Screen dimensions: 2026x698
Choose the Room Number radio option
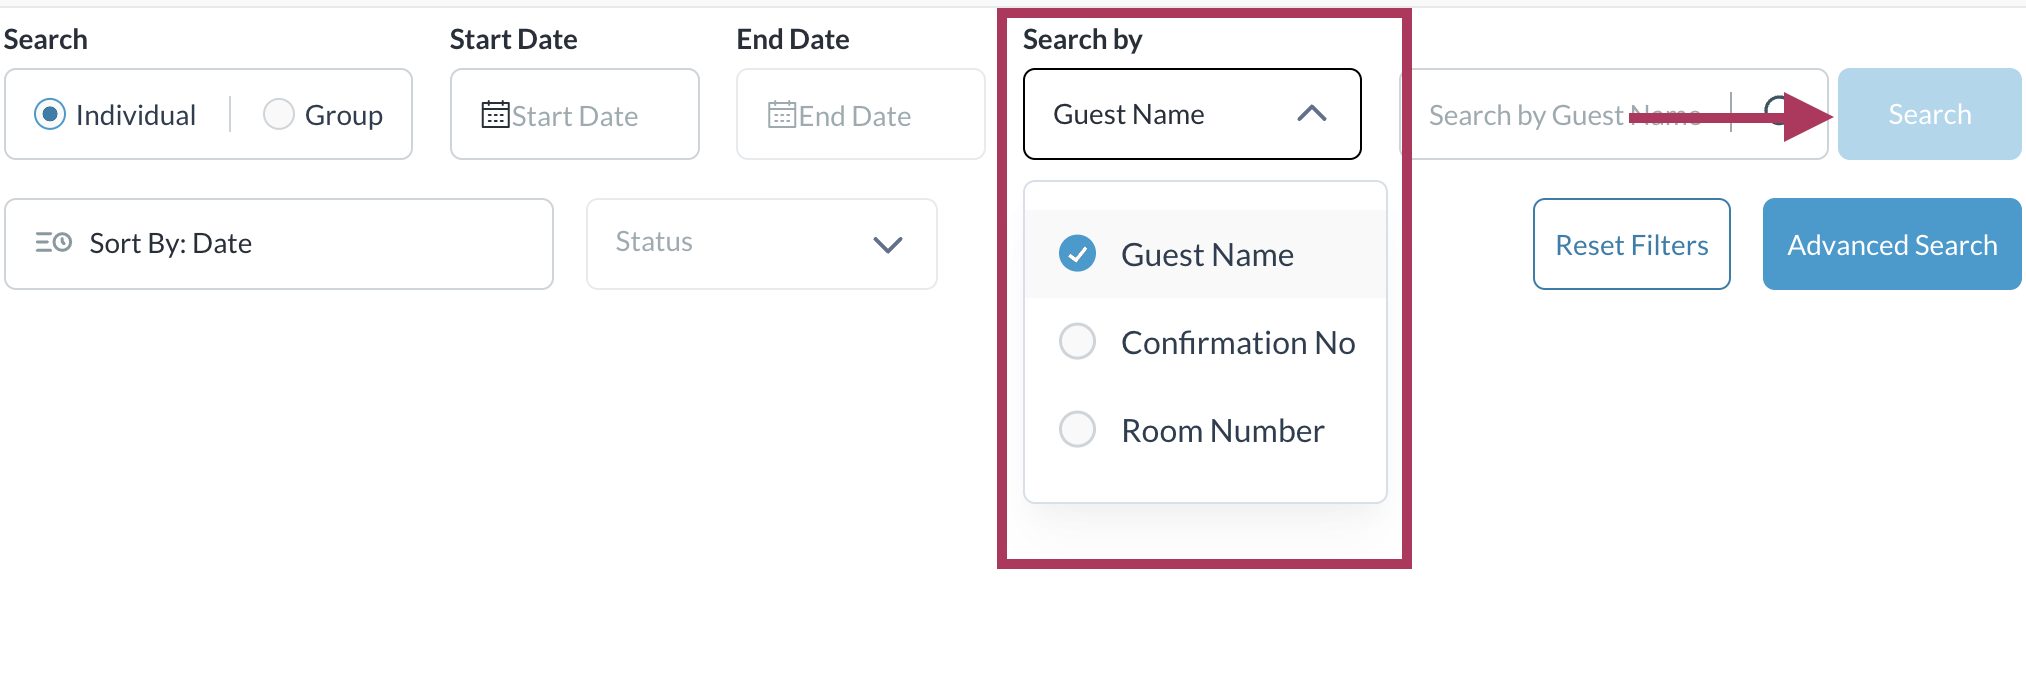[1077, 430]
